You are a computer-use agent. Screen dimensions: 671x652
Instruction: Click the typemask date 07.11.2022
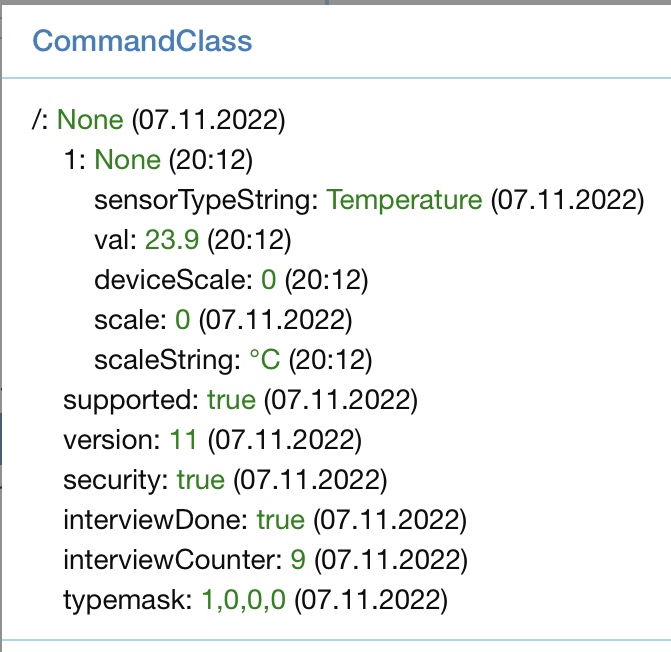pos(371,600)
